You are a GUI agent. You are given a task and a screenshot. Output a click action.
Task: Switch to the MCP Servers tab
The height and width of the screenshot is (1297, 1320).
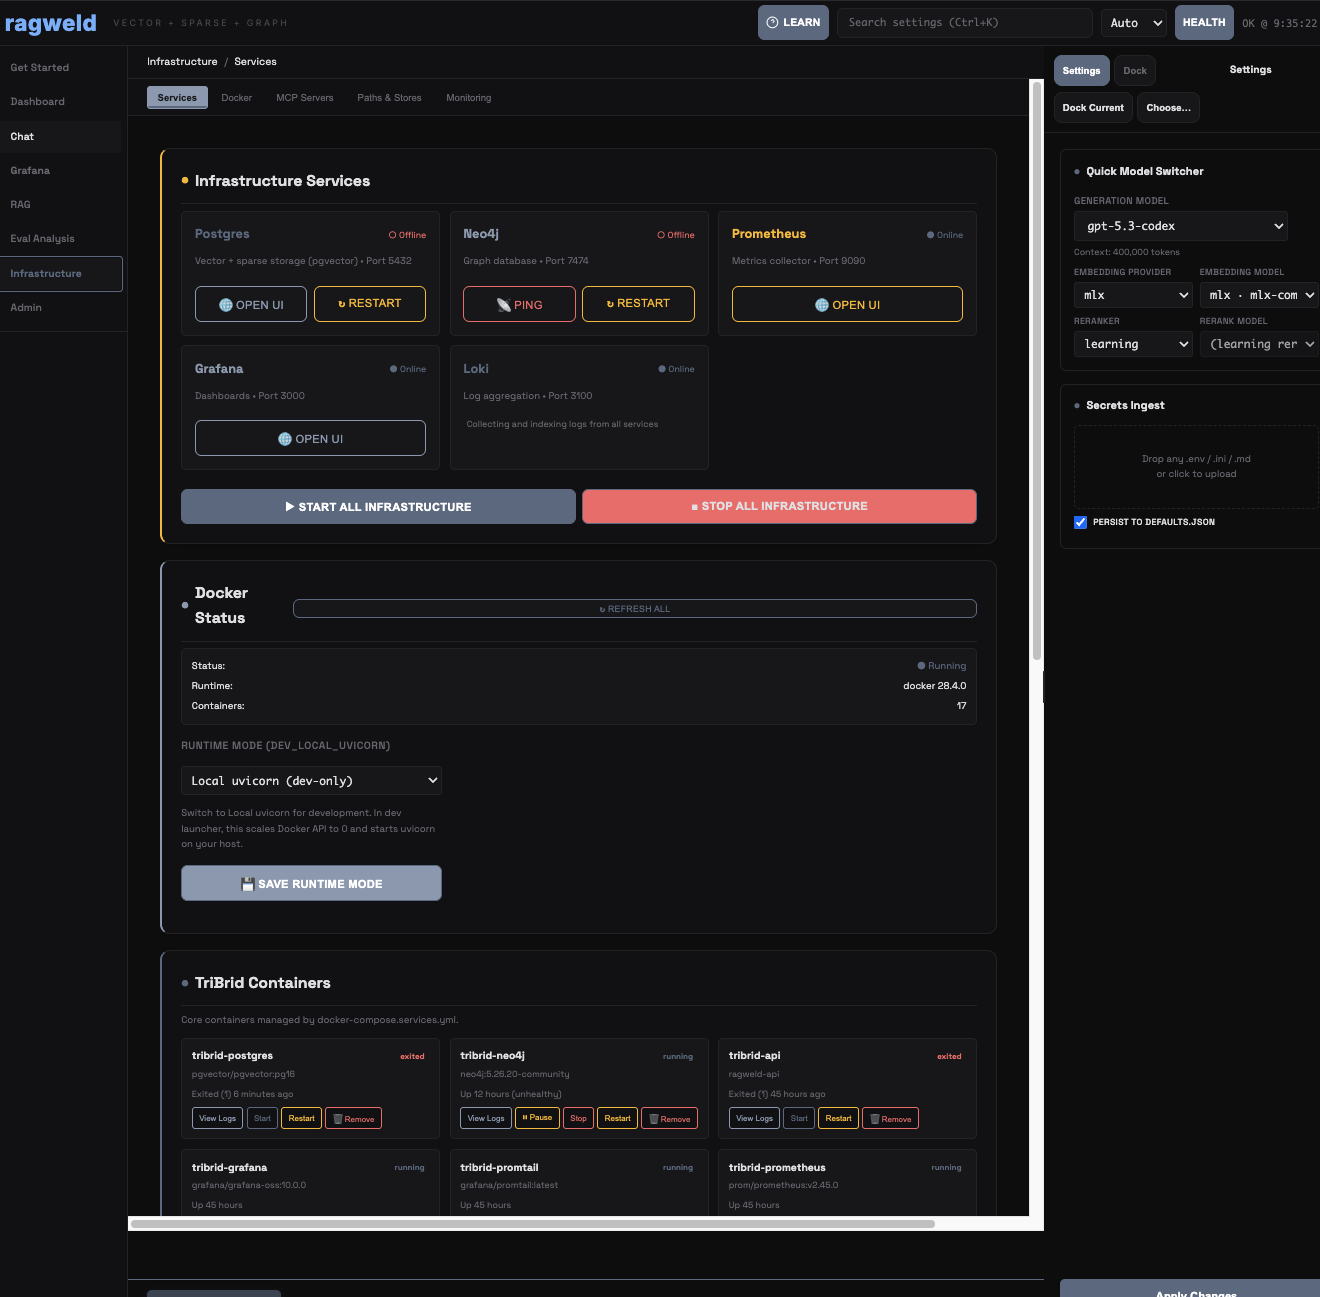pos(304,98)
